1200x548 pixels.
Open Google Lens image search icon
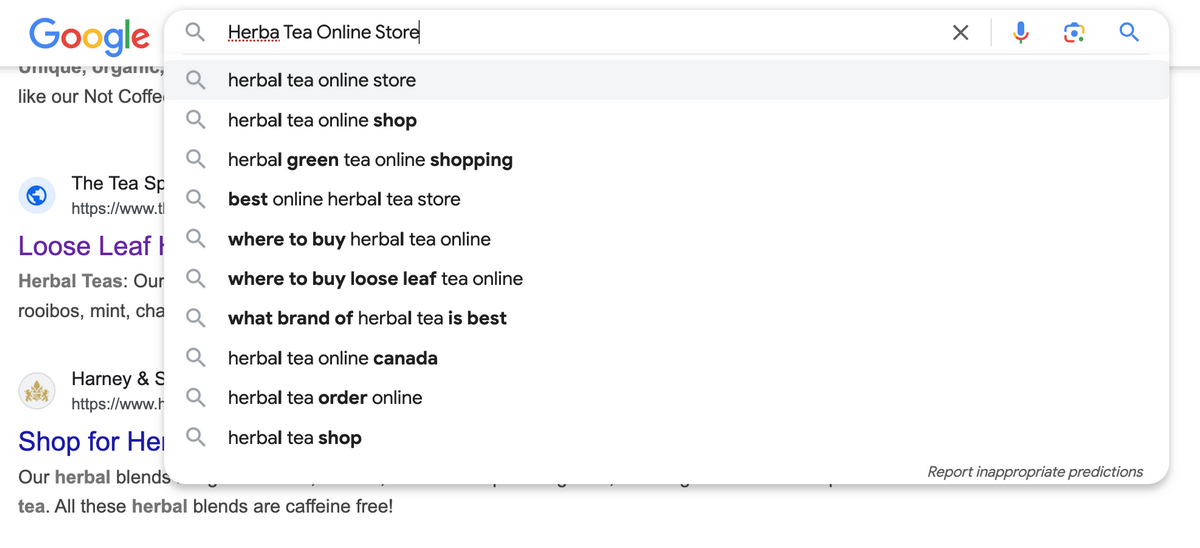pos(1074,33)
